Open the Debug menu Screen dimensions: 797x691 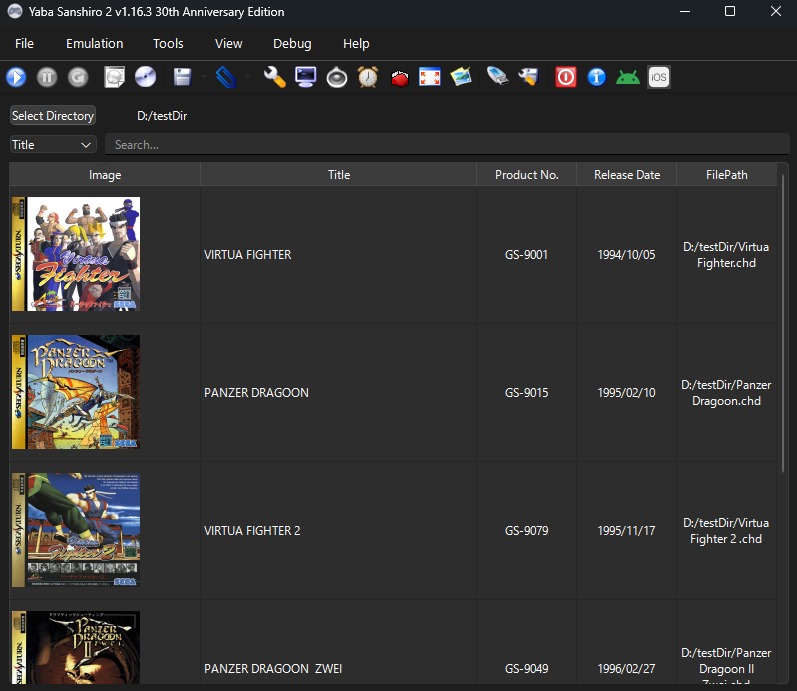292,43
